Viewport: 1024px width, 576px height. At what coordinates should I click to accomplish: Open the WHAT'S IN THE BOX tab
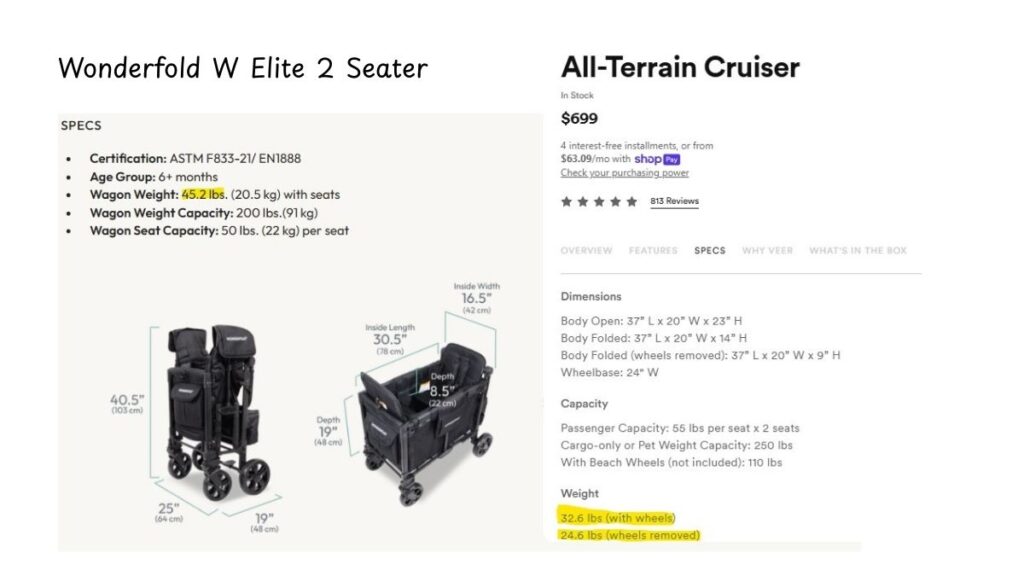(x=857, y=250)
